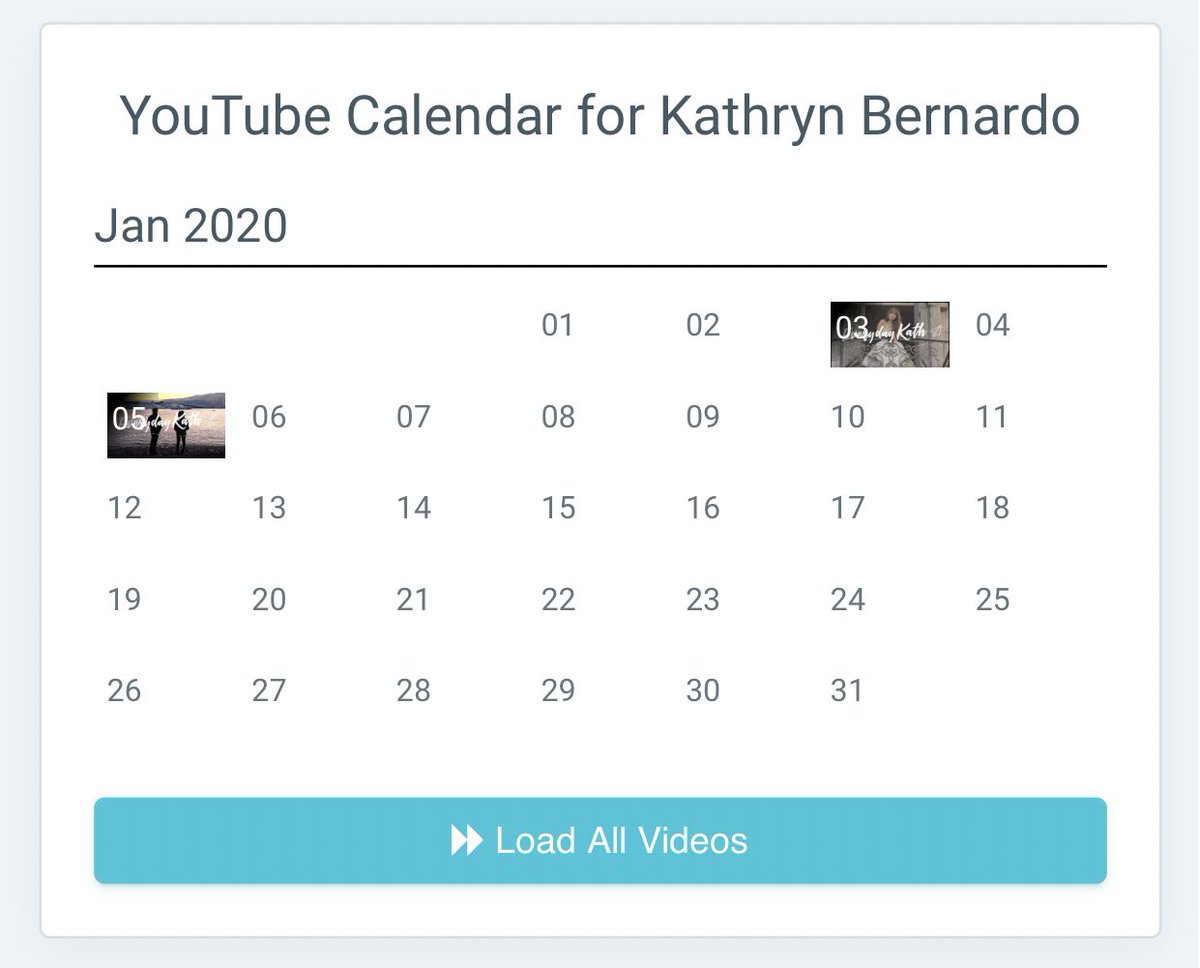Click the Load All Videos button
Image resolution: width=1200 pixels, height=968 pixels.
[600, 840]
